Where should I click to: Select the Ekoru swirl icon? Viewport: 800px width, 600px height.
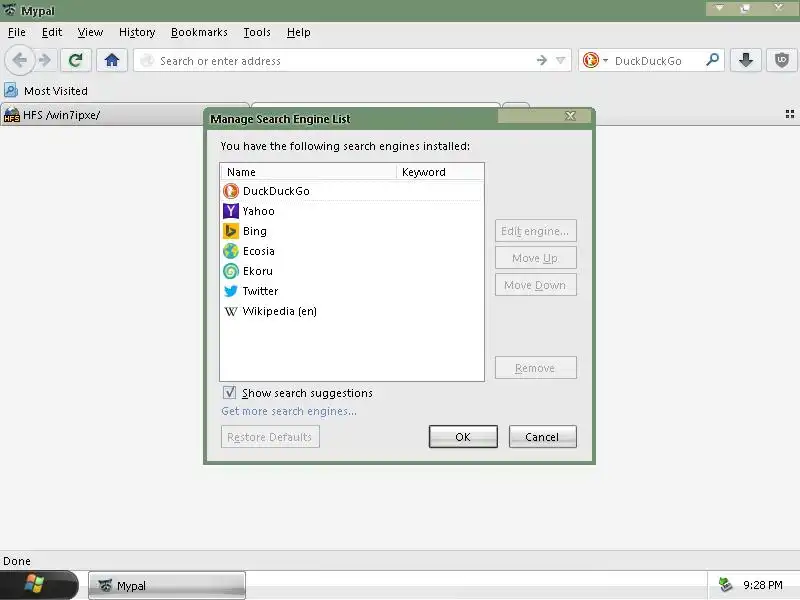pyautogui.click(x=231, y=271)
